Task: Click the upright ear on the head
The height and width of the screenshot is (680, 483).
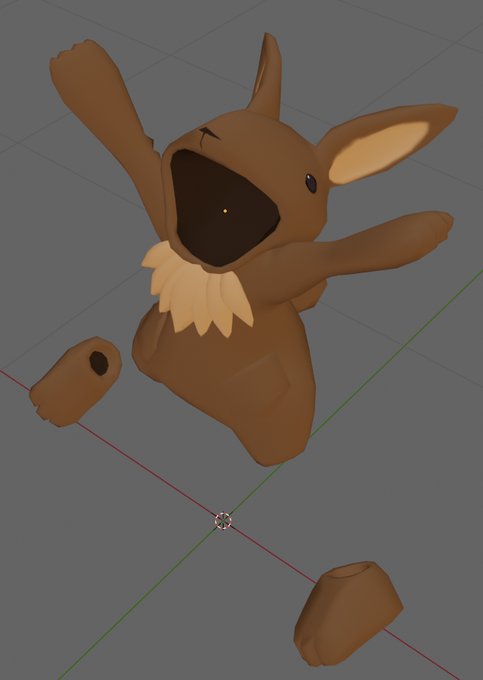Action: (x=266, y=77)
